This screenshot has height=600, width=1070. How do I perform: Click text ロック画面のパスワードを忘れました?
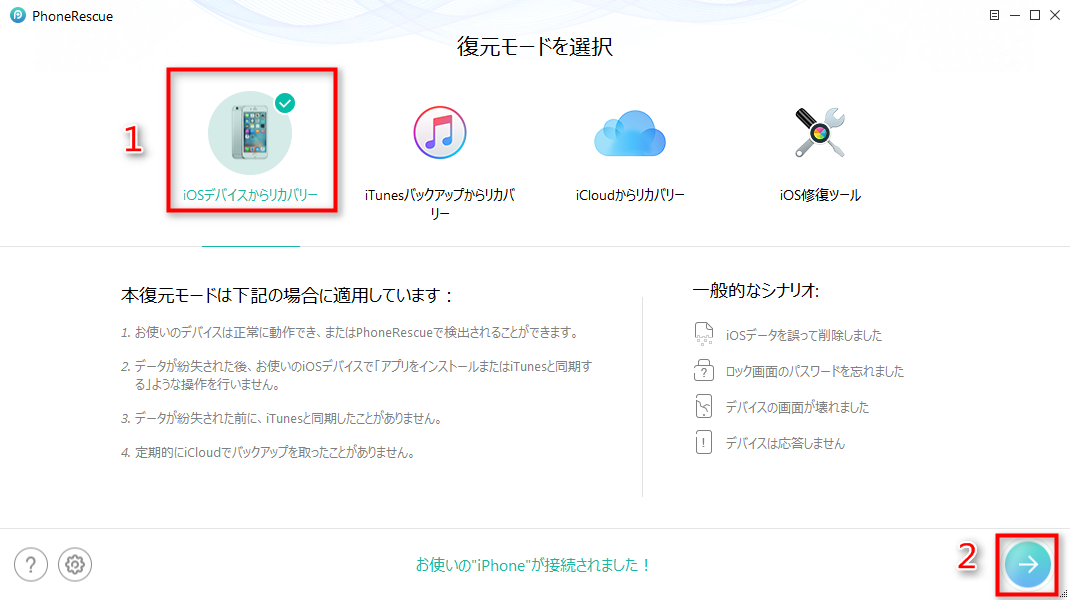click(x=814, y=371)
